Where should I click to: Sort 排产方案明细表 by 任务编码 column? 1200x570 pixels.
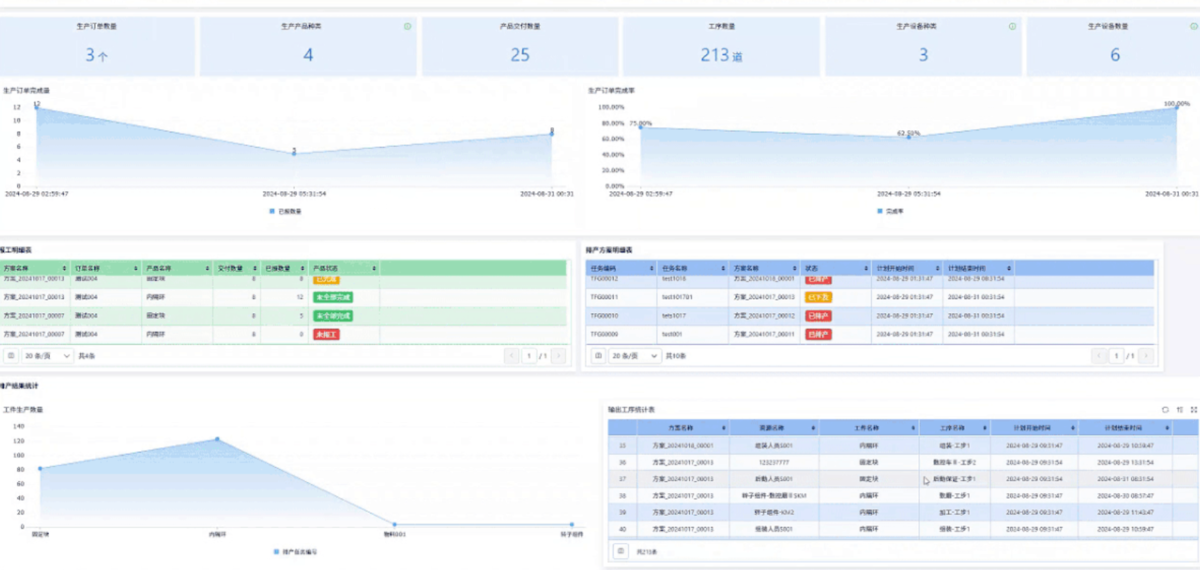651,268
